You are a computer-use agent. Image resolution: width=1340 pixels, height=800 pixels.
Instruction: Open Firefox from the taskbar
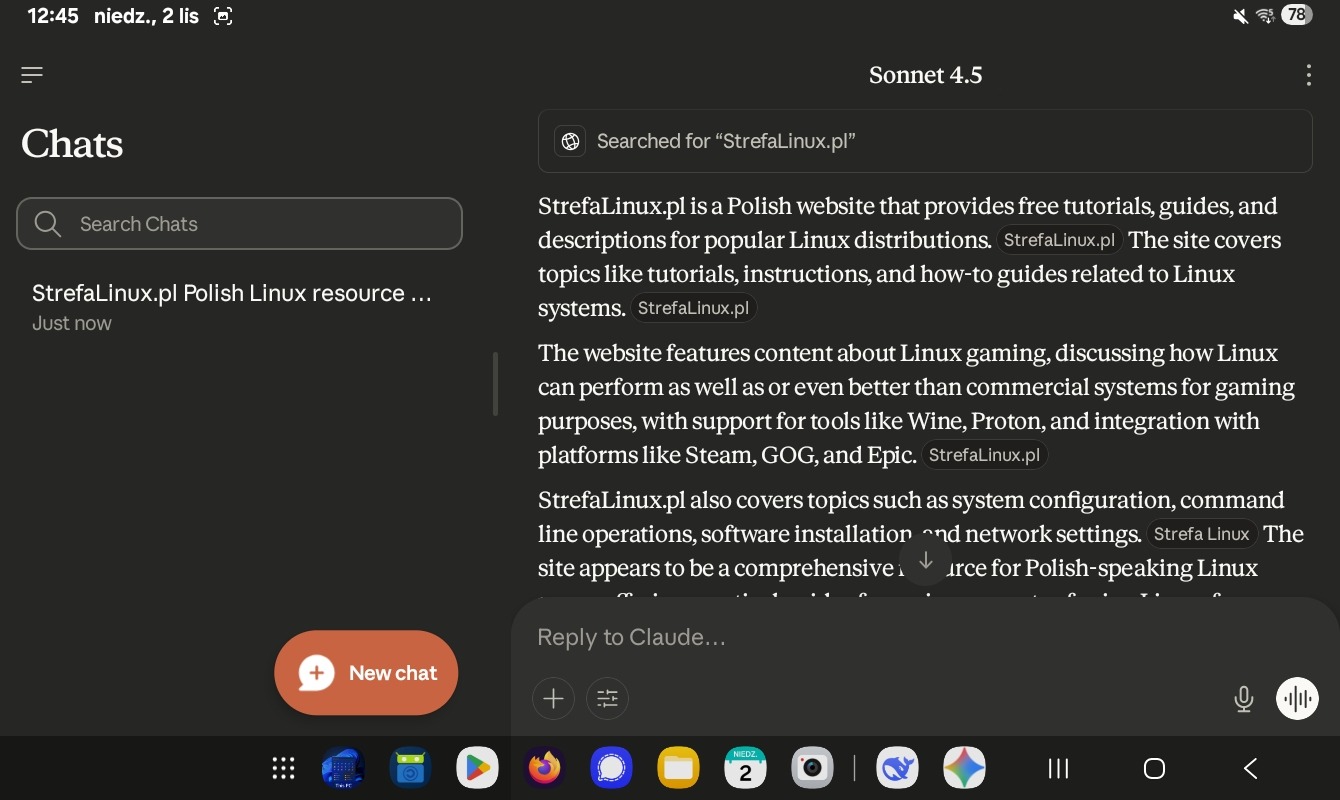pos(545,768)
